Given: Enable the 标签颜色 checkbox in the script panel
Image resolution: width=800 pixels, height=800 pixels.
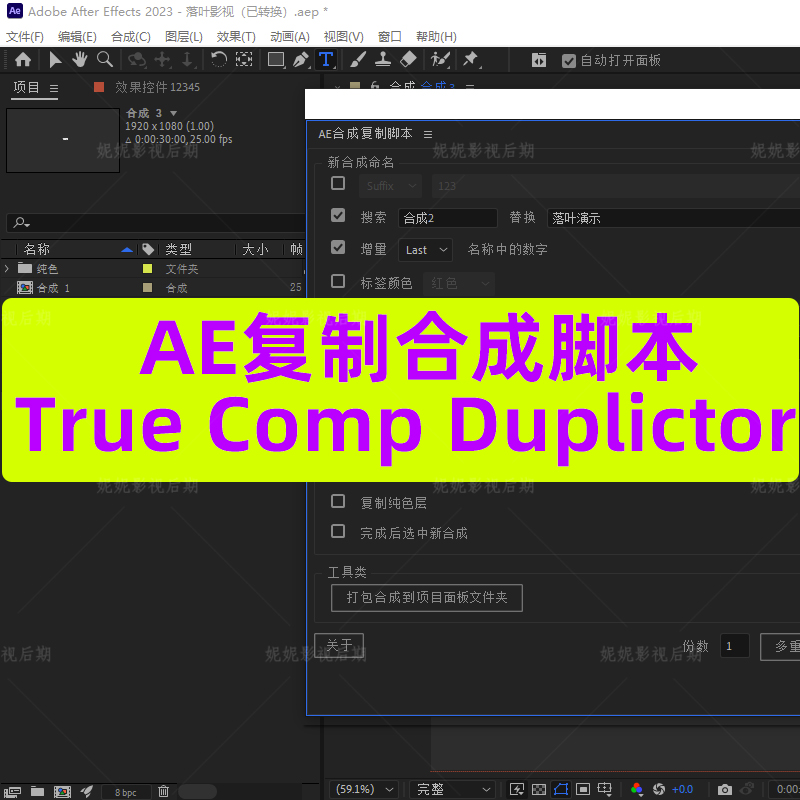Looking at the screenshot, I should tap(338, 281).
